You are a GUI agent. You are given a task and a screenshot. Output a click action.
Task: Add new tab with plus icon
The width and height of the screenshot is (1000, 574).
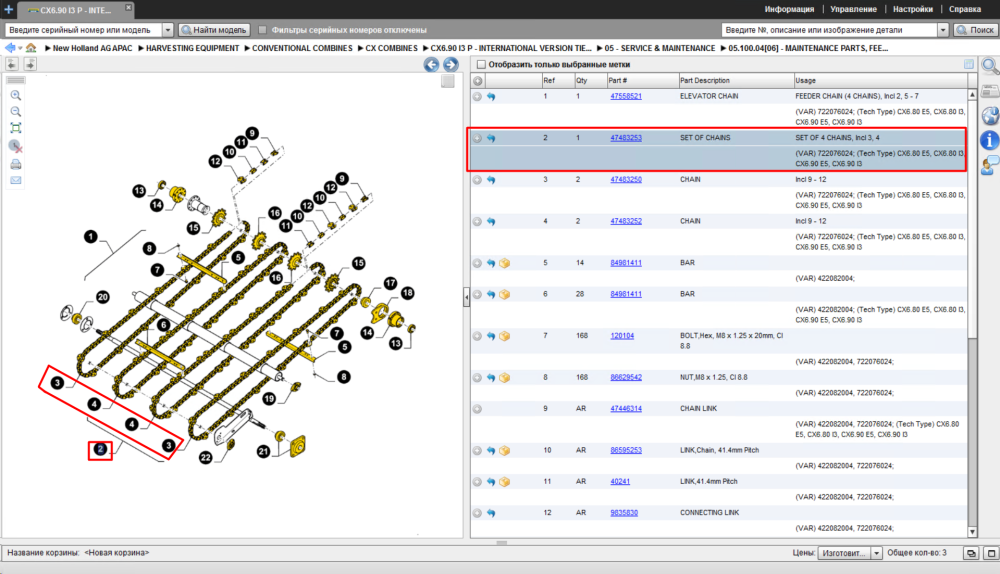tap(8, 9)
